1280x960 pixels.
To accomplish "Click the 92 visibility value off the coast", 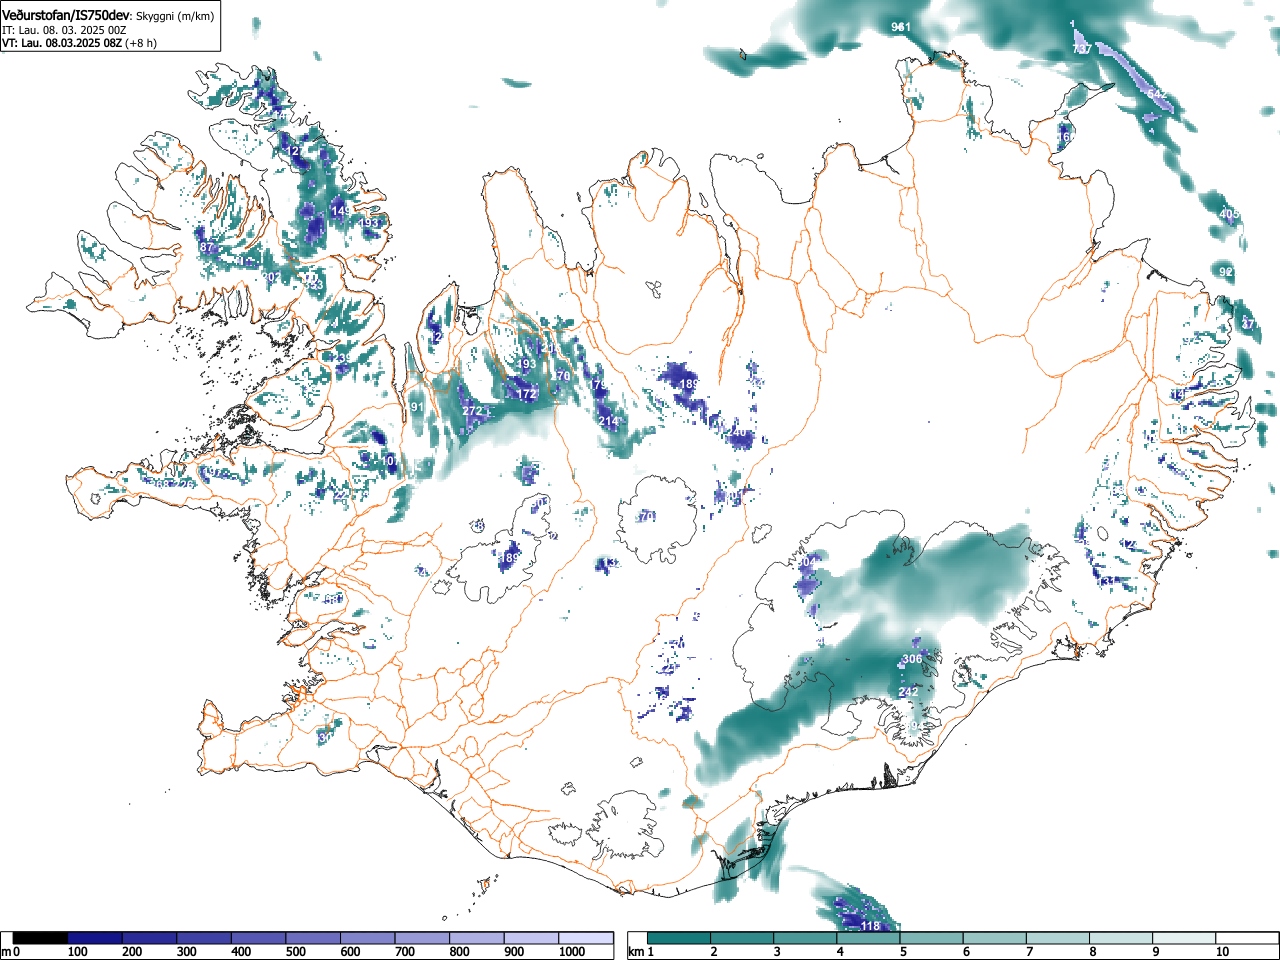I will pos(1226,272).
